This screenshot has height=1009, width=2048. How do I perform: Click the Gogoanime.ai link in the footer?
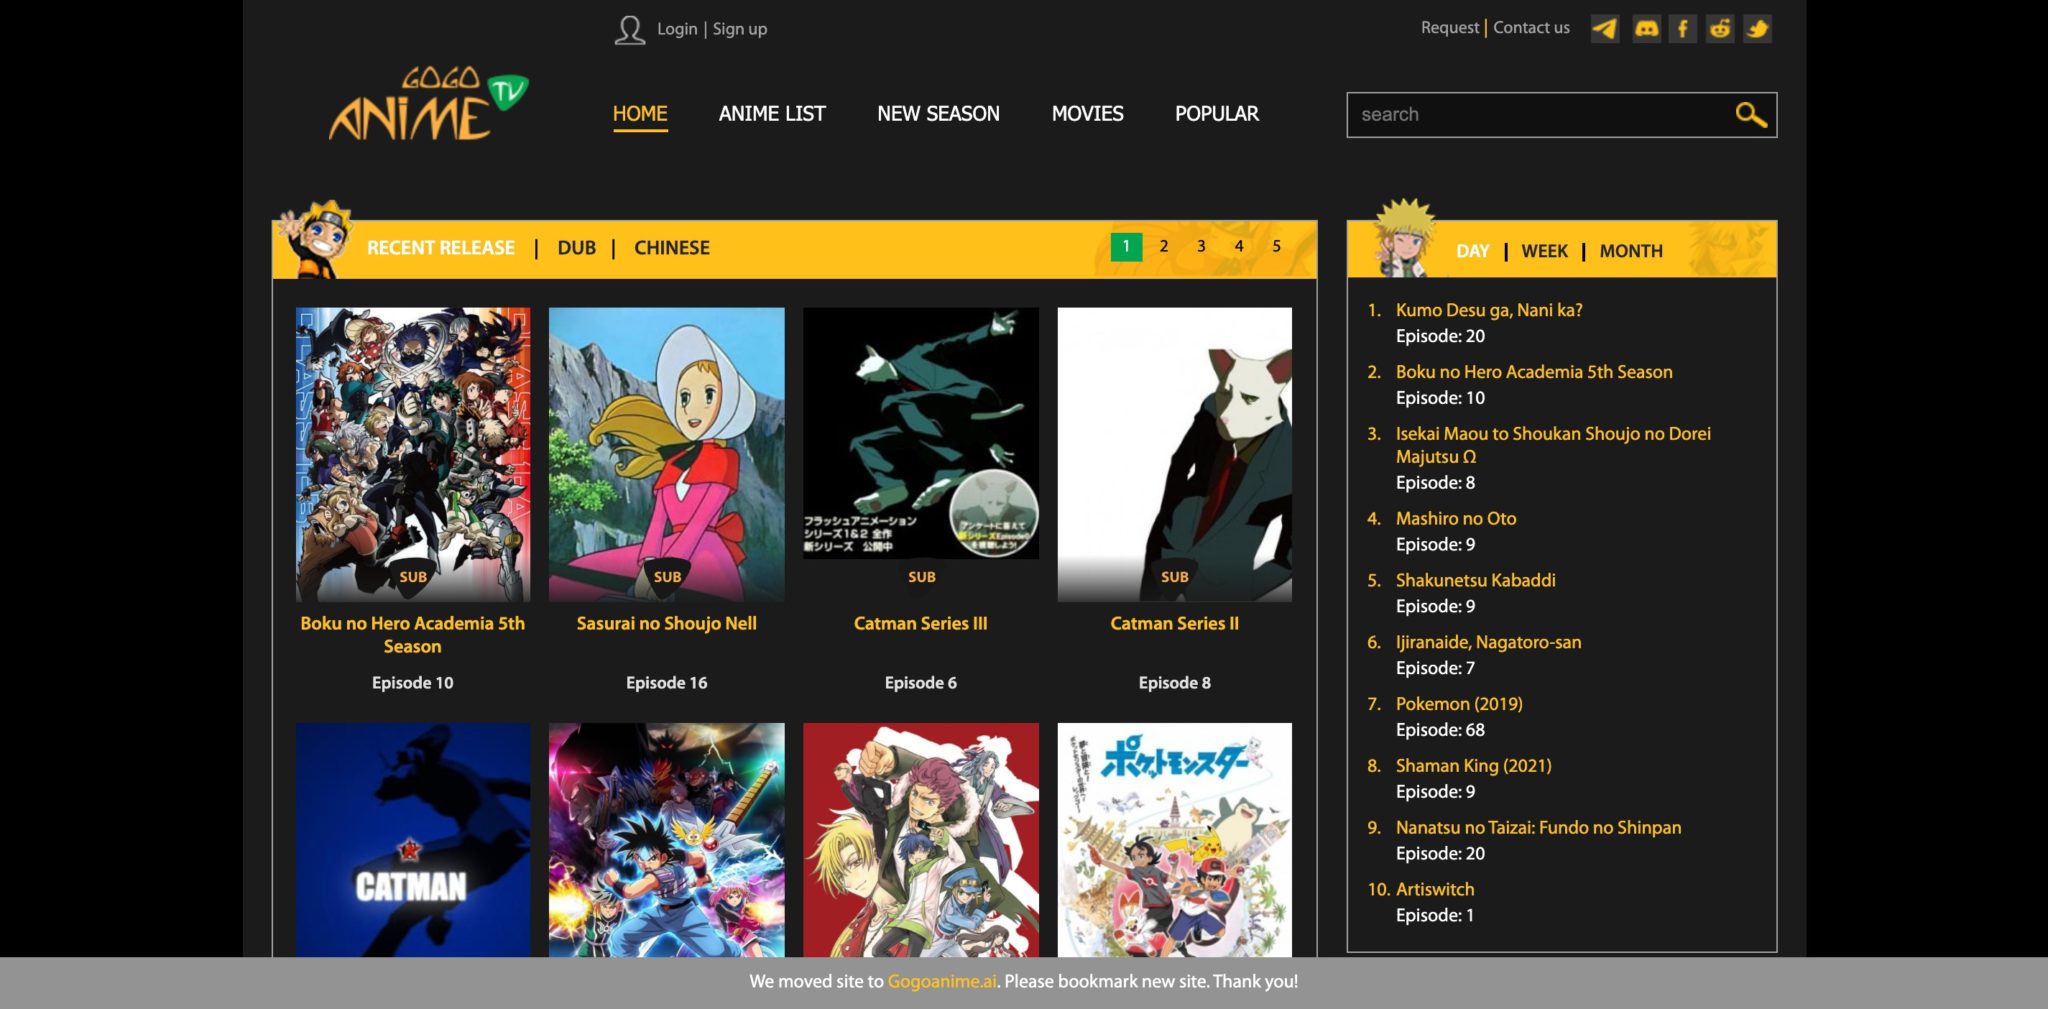point(941,981)
